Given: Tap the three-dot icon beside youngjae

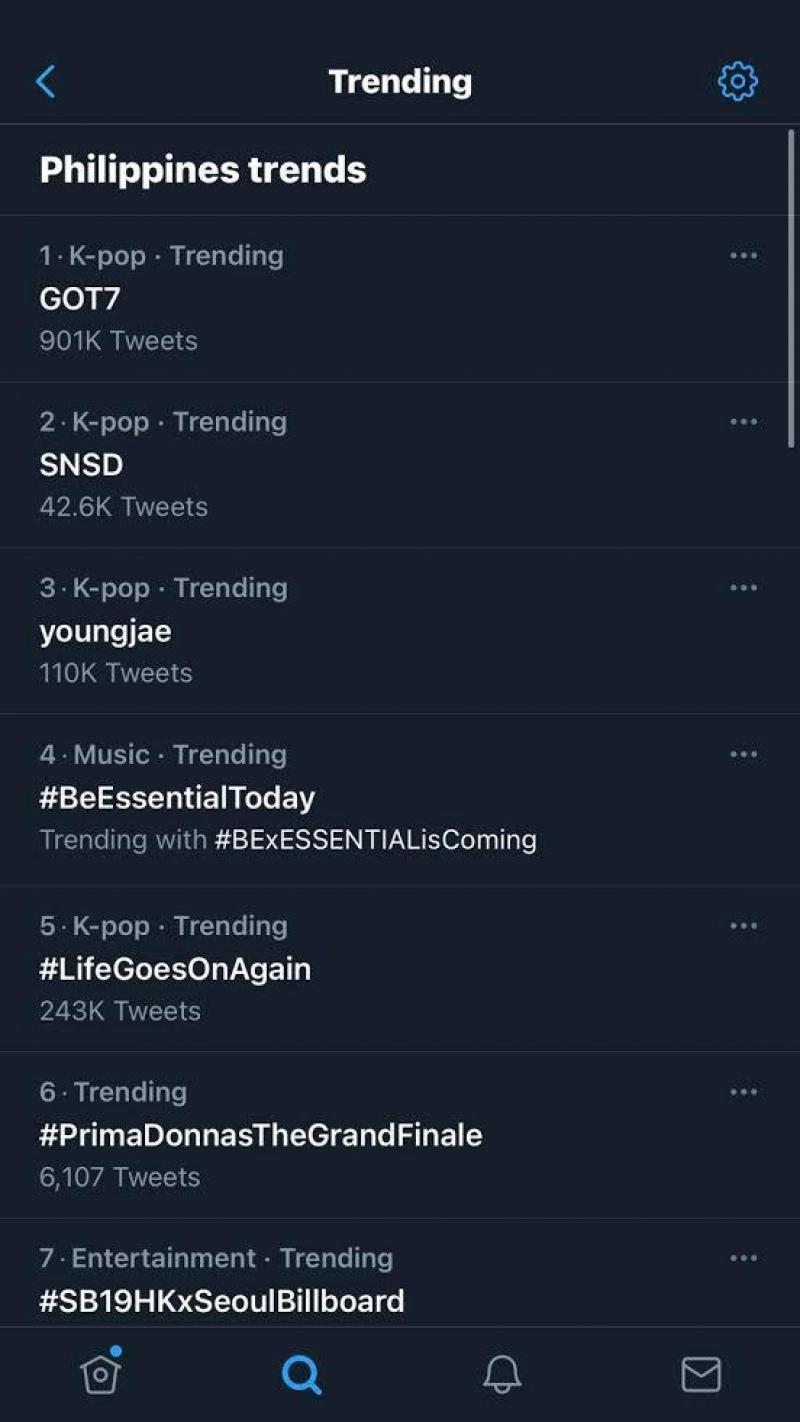Looking at the screenshot, I should point(744,587).
